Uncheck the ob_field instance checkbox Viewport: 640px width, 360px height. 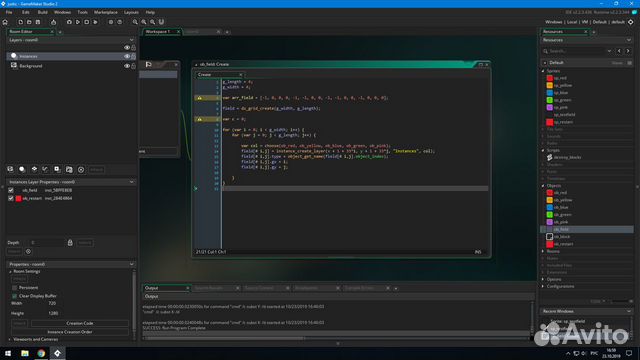(11, 190)
